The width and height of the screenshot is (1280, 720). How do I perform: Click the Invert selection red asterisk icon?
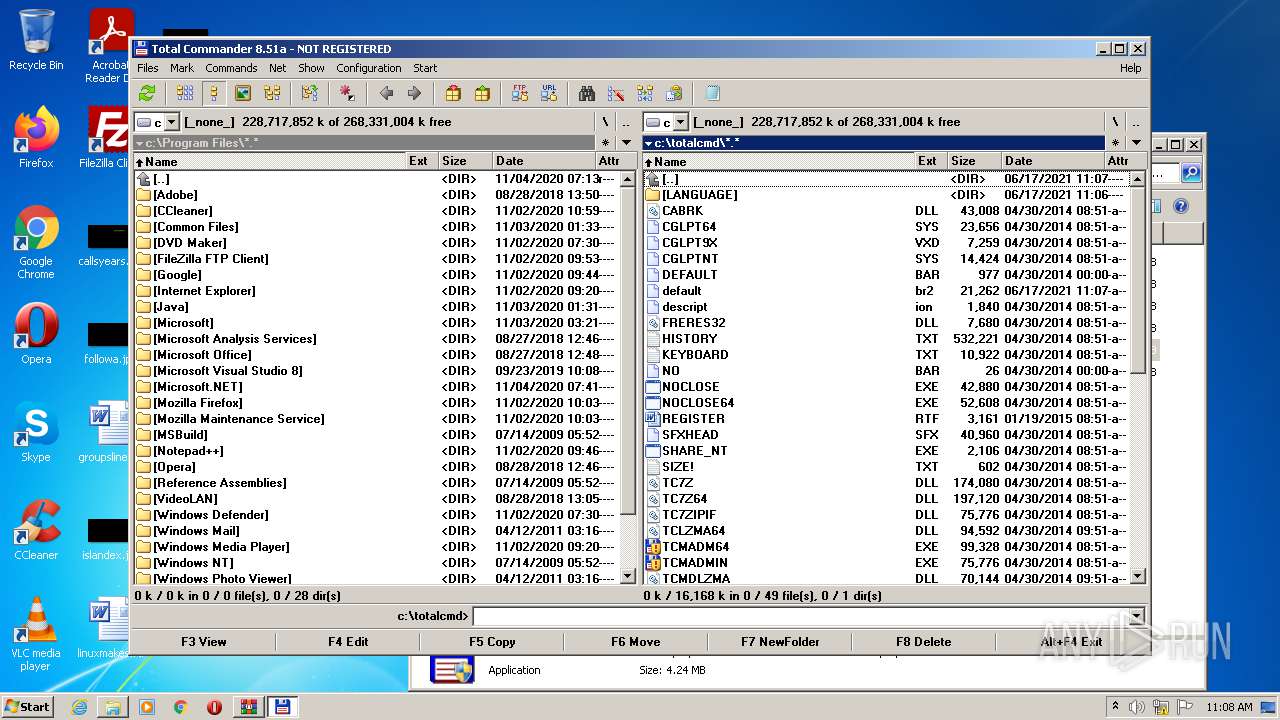pyautogui.click(x=347, y=93)
